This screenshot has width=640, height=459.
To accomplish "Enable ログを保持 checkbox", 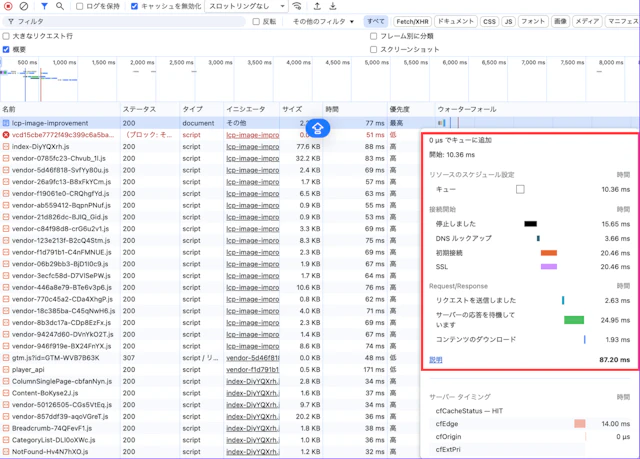I will [x=80, y=6].
